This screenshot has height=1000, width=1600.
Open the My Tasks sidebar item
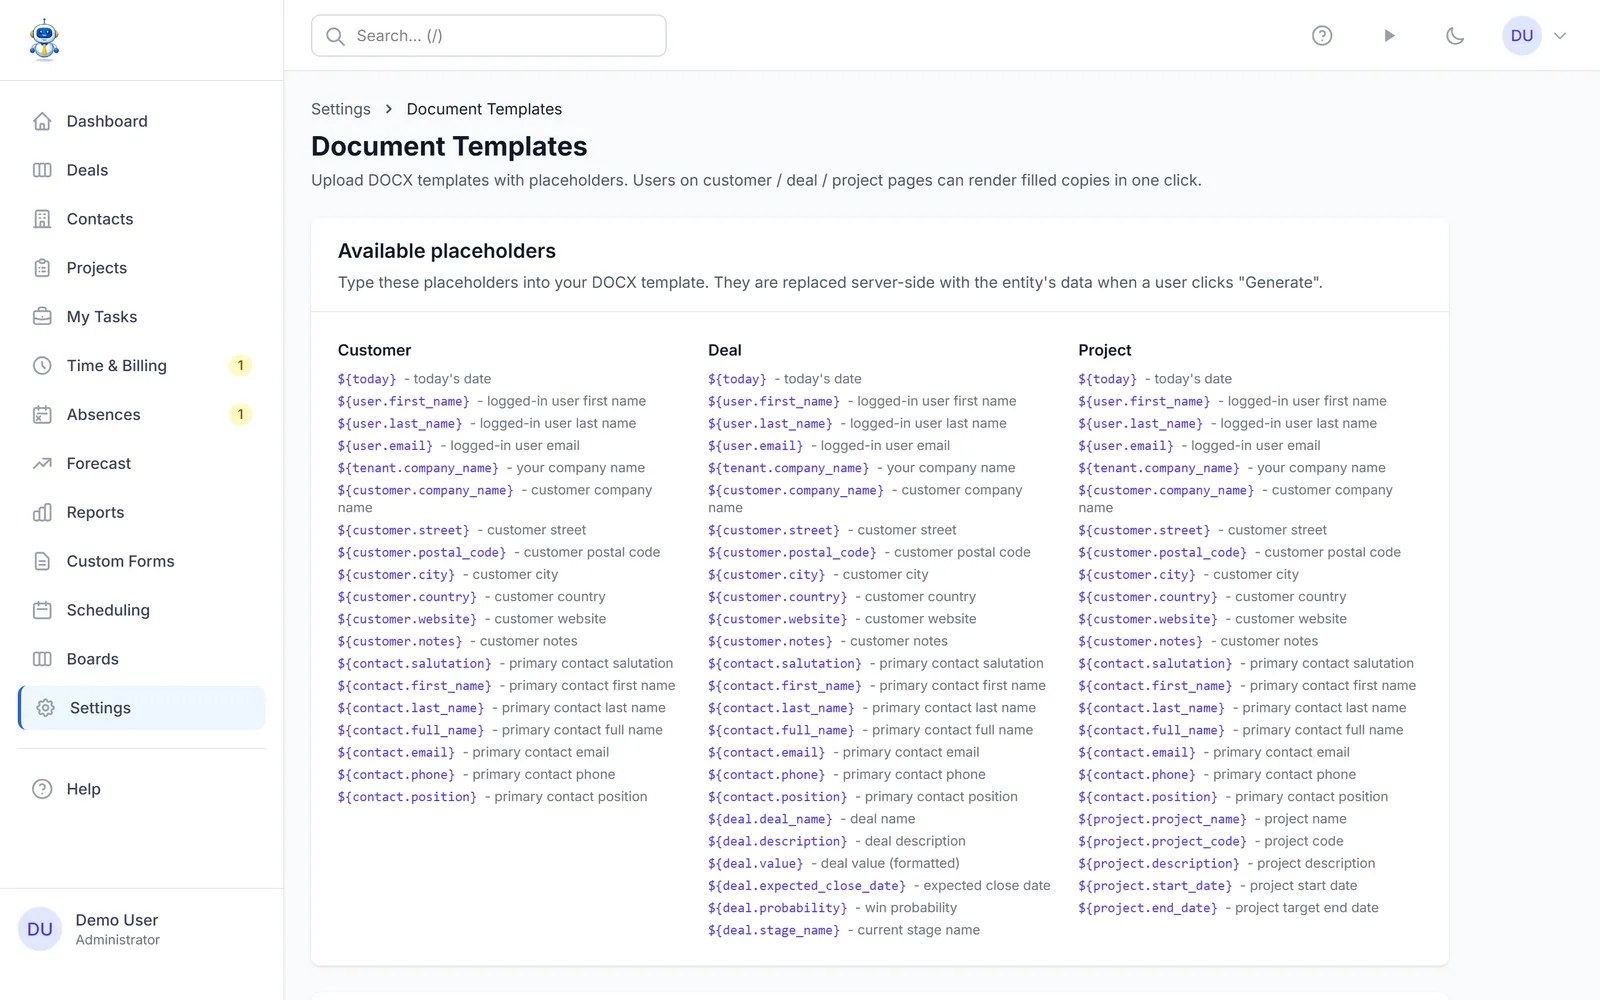coord(142,317)
